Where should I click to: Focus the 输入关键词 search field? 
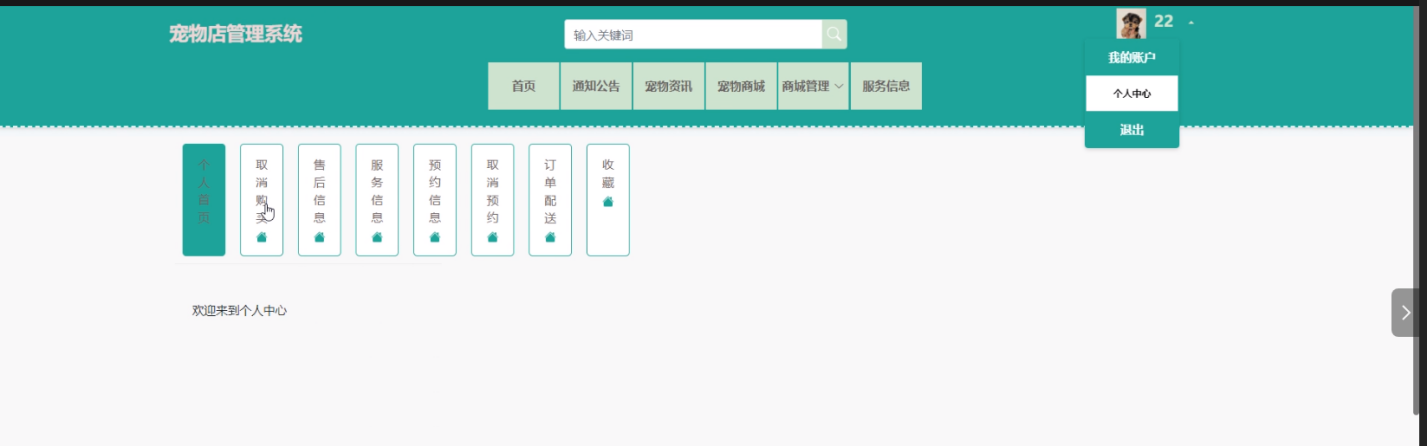click(693, 35)
